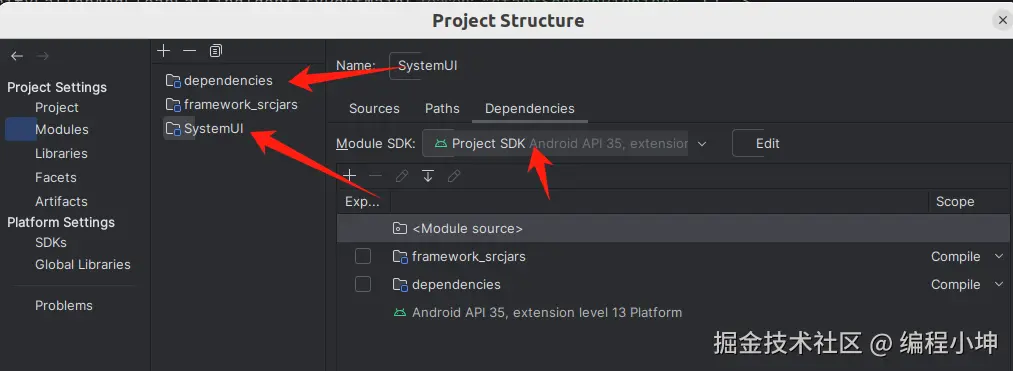The width and height of the screenshot is (1013, 371).
Task: Go back with the left arrow
Action: coord(17,56)
